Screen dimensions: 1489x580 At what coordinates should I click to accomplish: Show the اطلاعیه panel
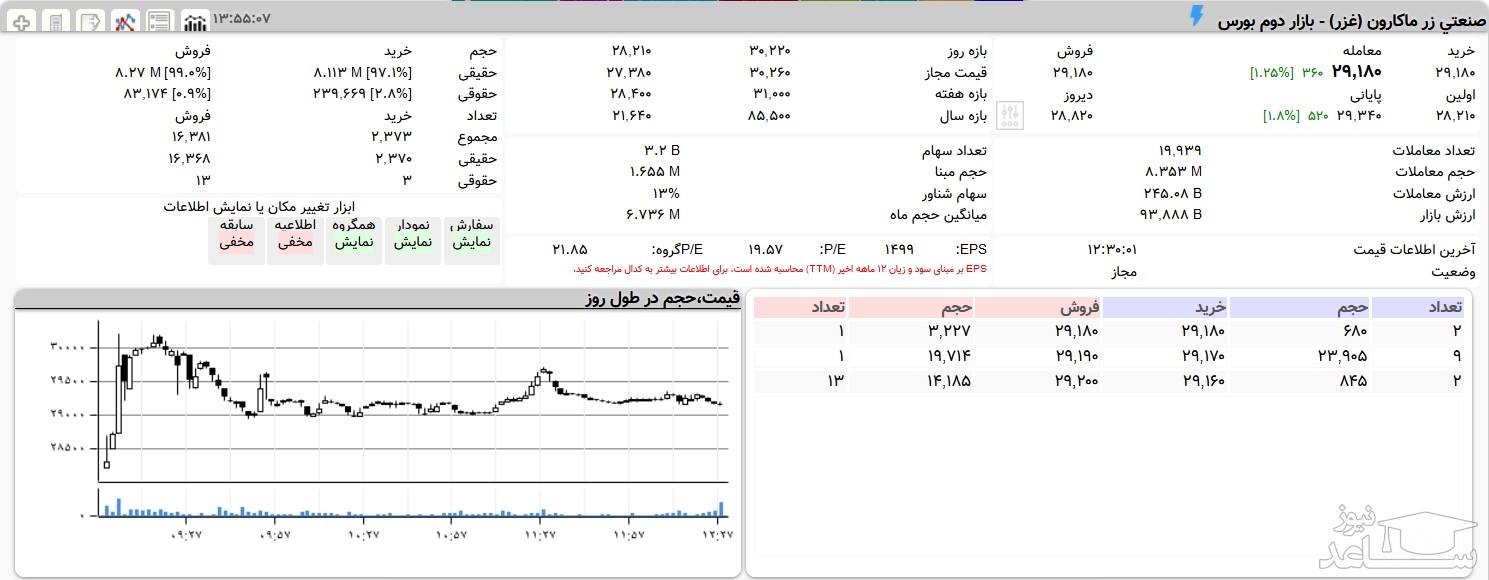coord(295,235)
